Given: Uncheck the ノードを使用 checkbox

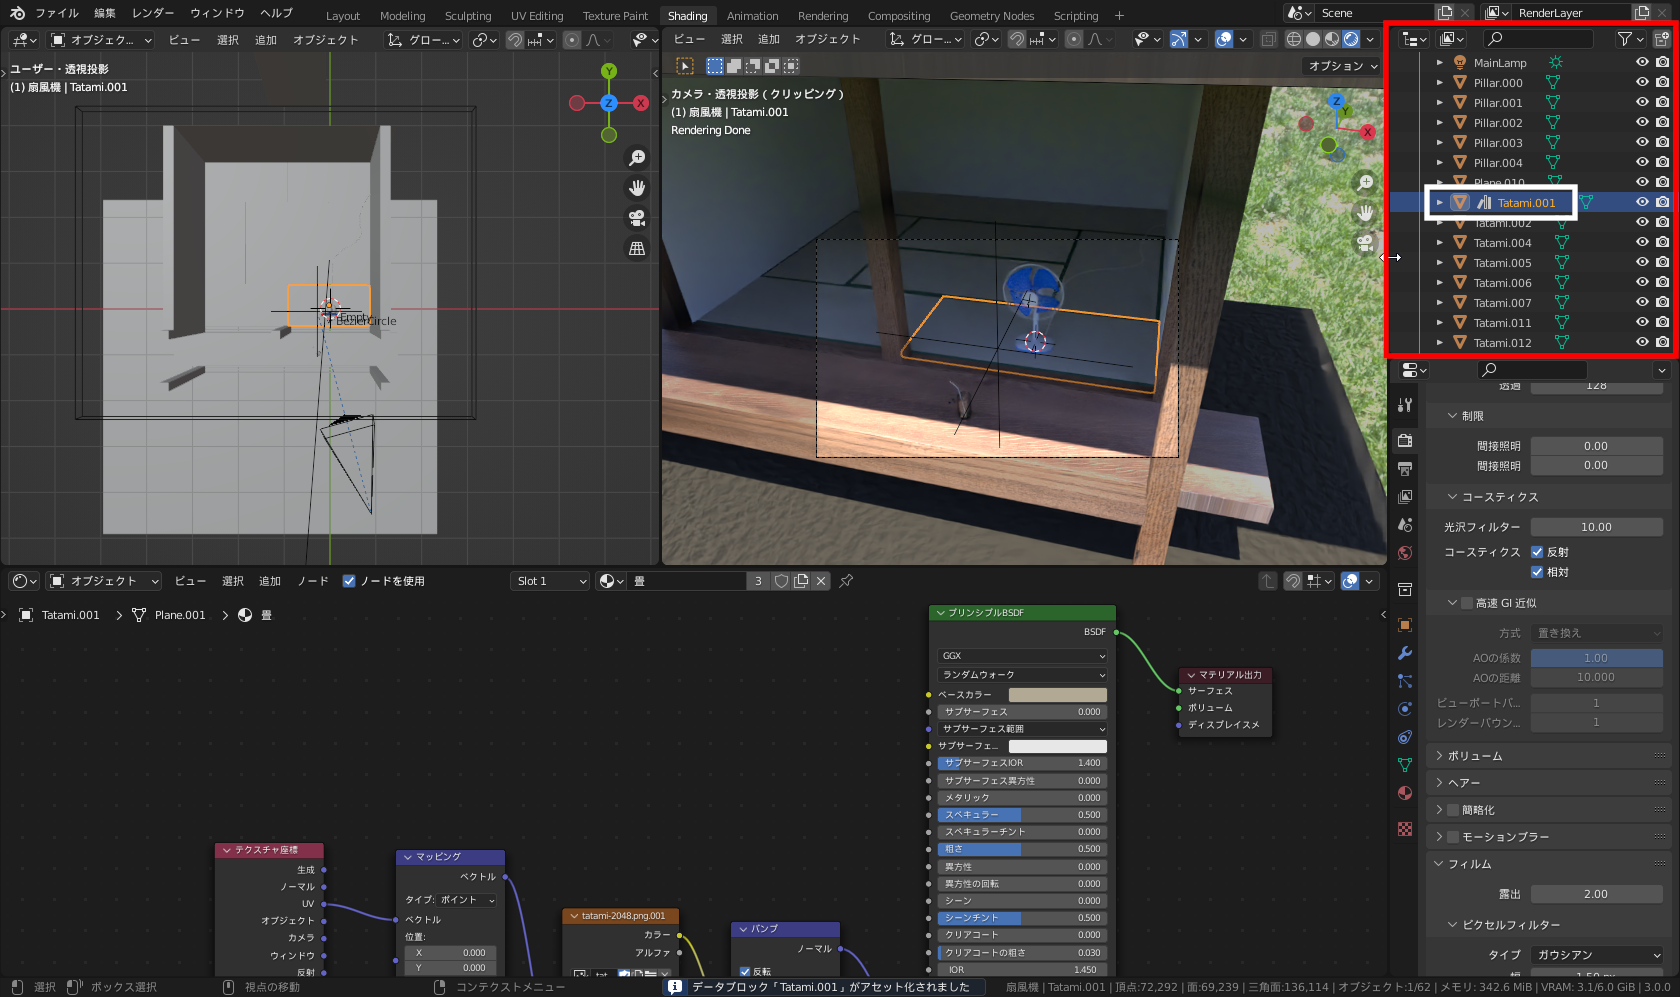Looking at the screenshot, I should pos(349,581).
